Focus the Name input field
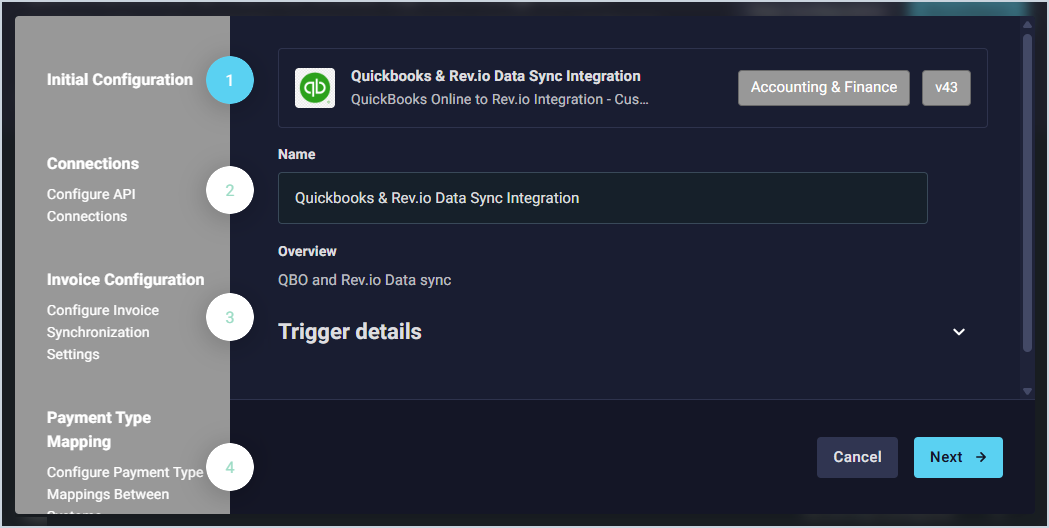Viewport: 1049px width, 528px height. pyautogui.click(x=603, y=198)
